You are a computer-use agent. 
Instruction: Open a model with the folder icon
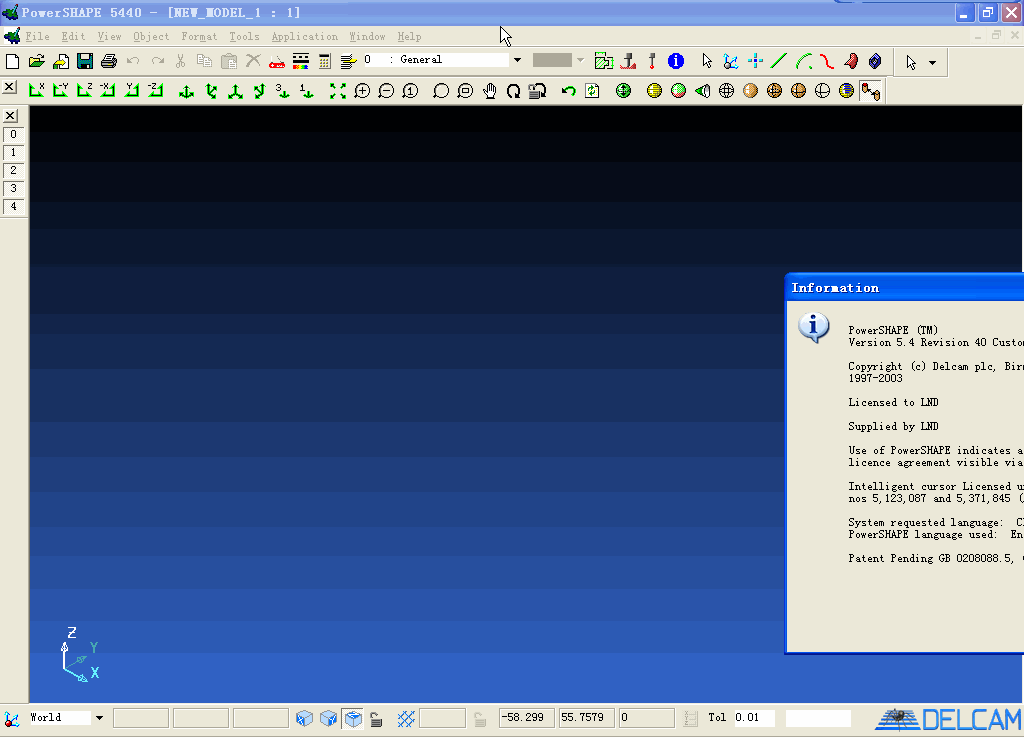click(x=37, y=61)
